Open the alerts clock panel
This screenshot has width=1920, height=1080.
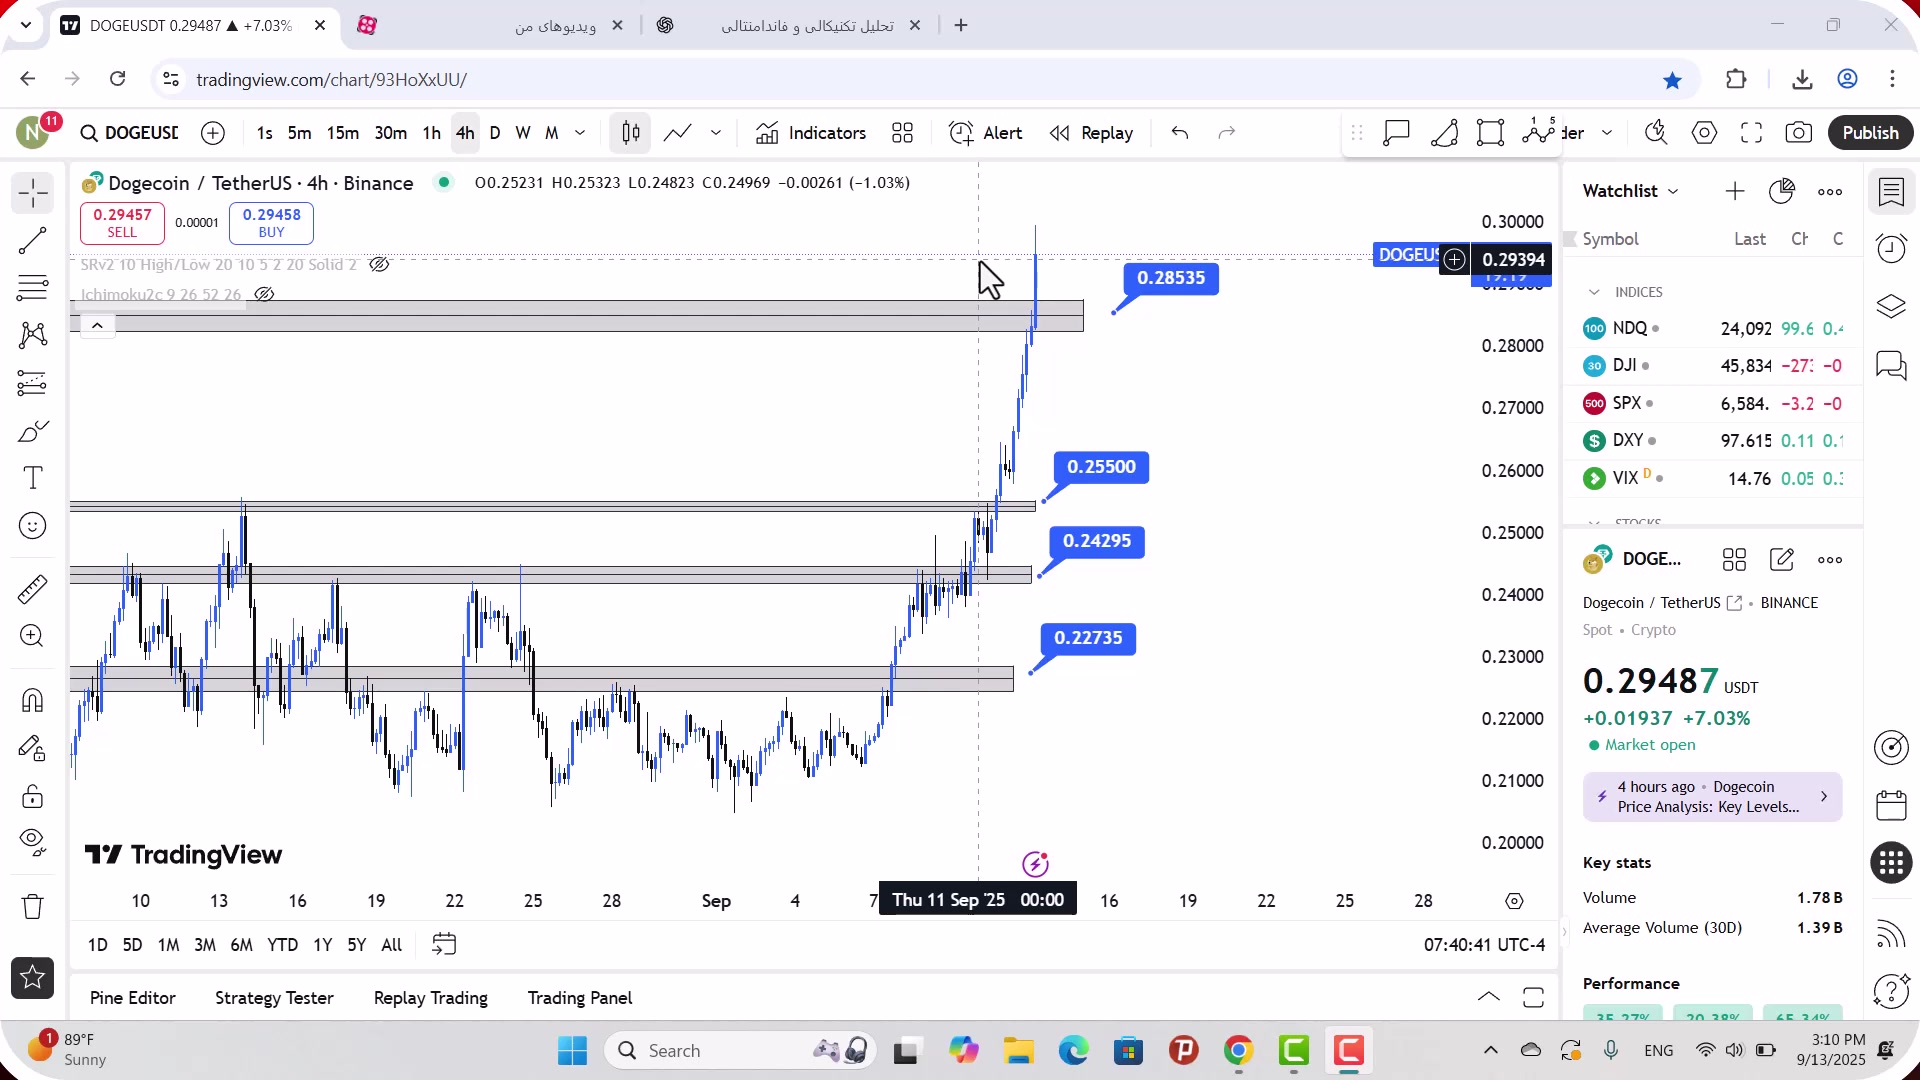[x=1891, y=249]
